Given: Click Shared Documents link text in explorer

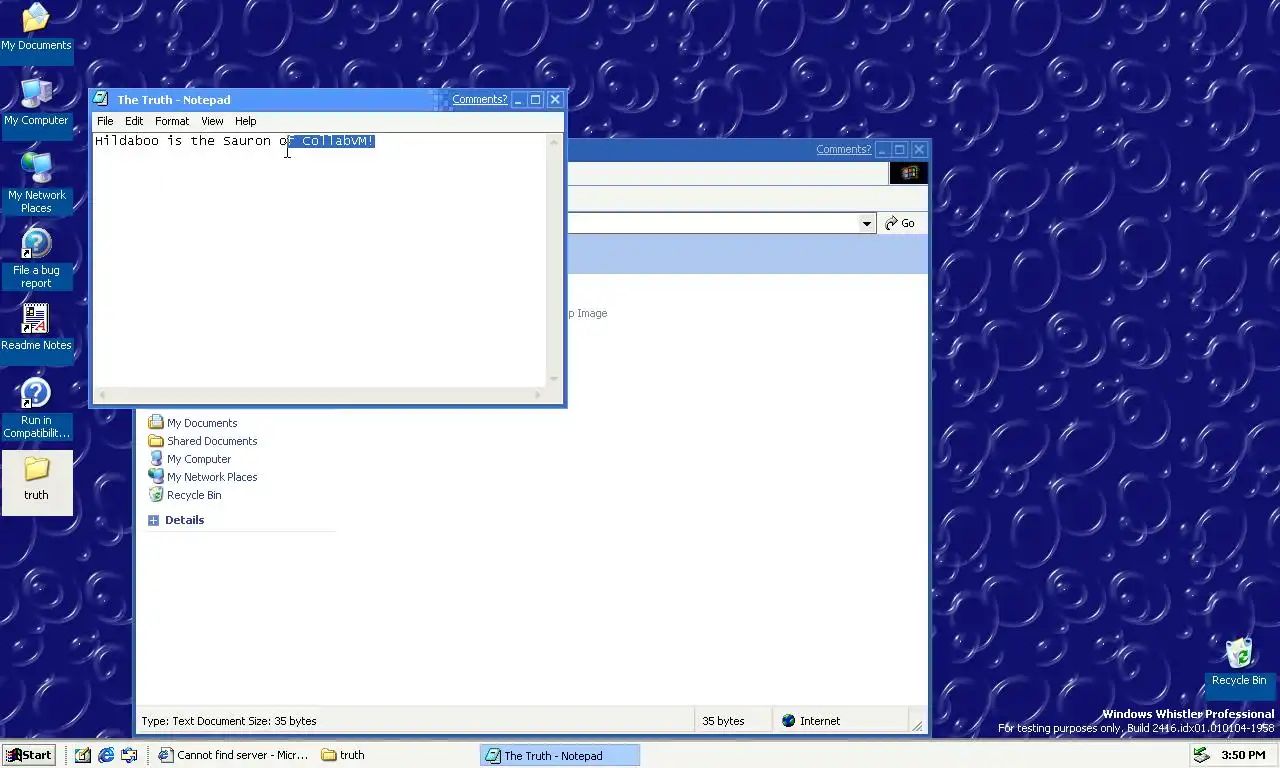Looking at the screenshot, I should point(212,441).
